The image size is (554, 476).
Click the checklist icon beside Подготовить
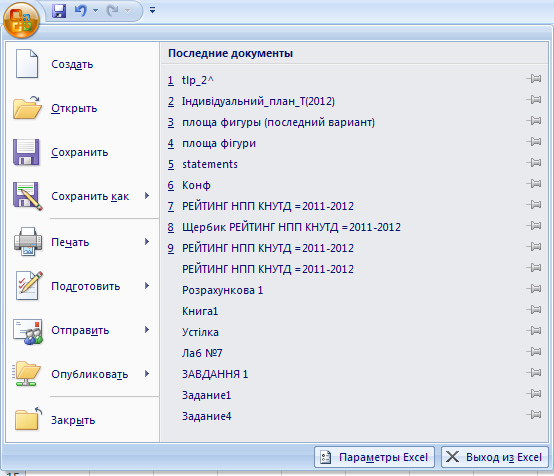[29, 286]
